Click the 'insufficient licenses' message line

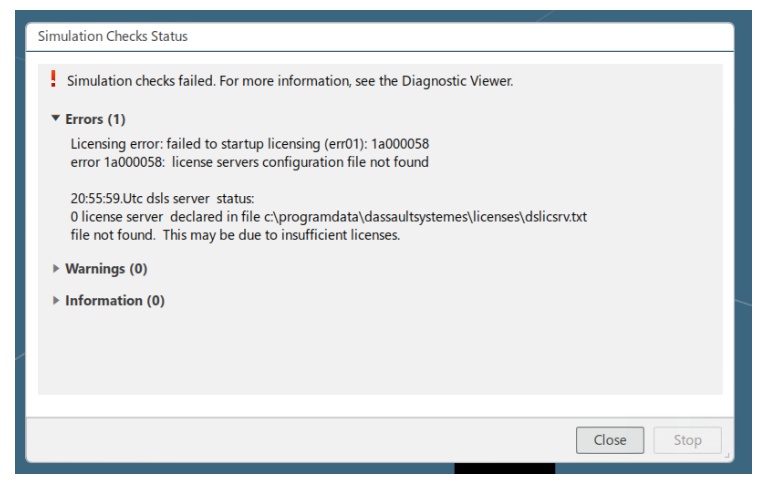[x=235, y=235]
